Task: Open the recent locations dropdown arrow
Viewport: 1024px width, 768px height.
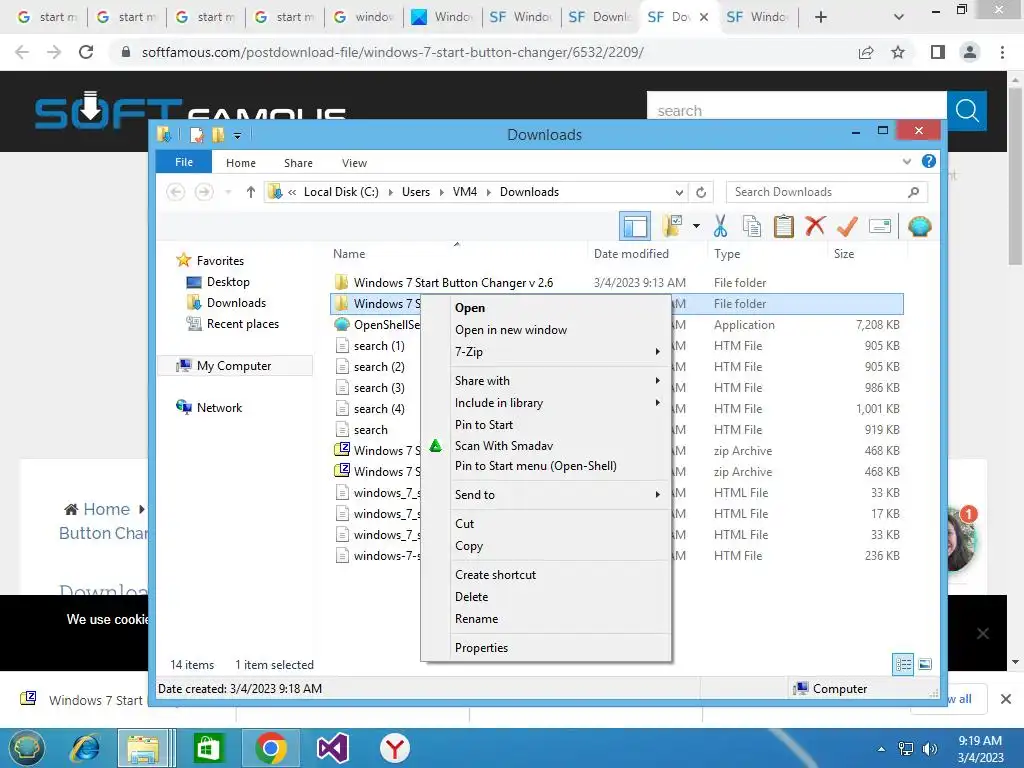Action: pos(228,192)
